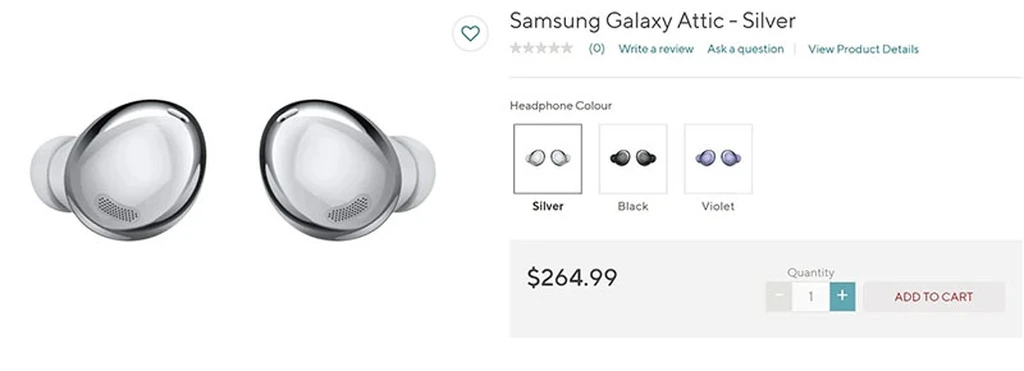Click the left silver earbud image

[x=118, y=169]
